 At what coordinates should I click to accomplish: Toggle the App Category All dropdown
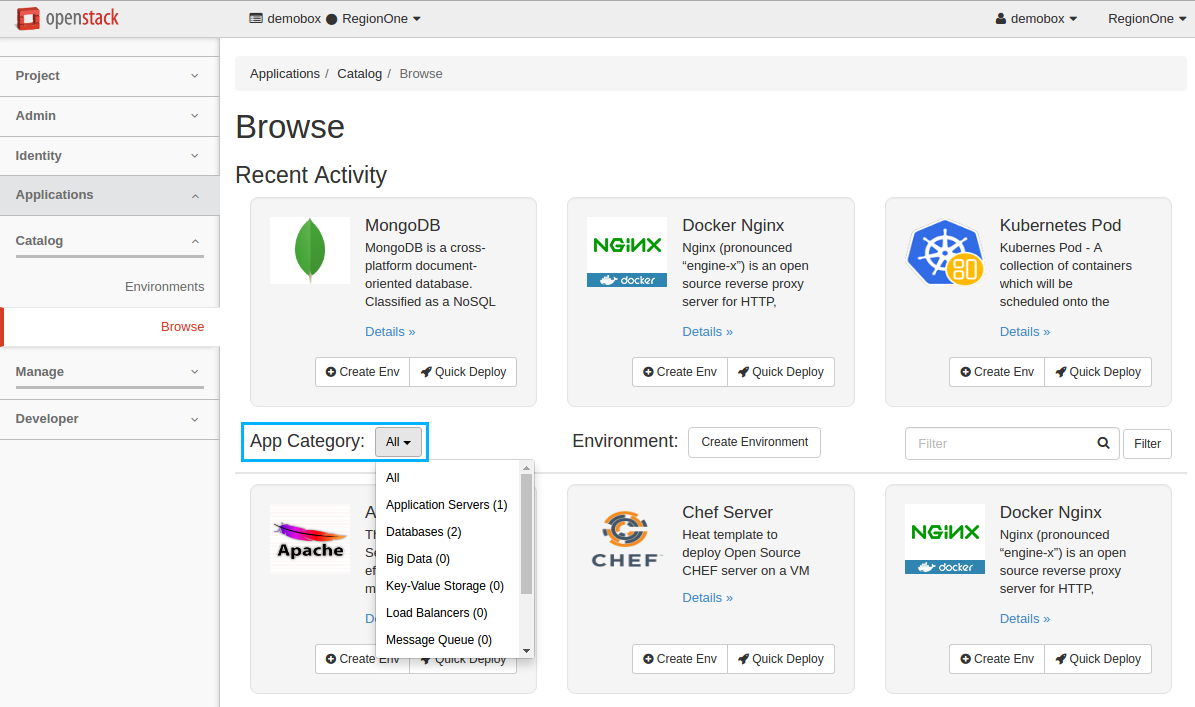click(398, 442)
